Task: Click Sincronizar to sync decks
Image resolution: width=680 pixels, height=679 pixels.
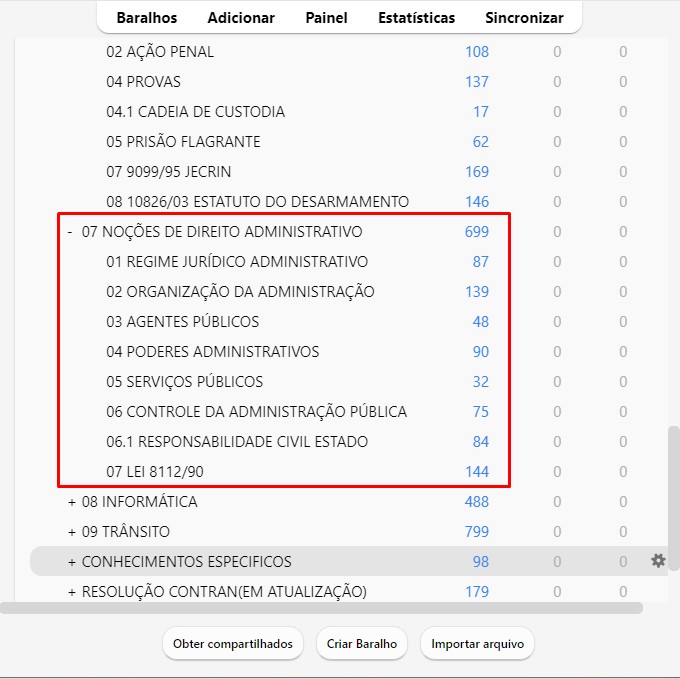Action: click(x=524, y=18)
